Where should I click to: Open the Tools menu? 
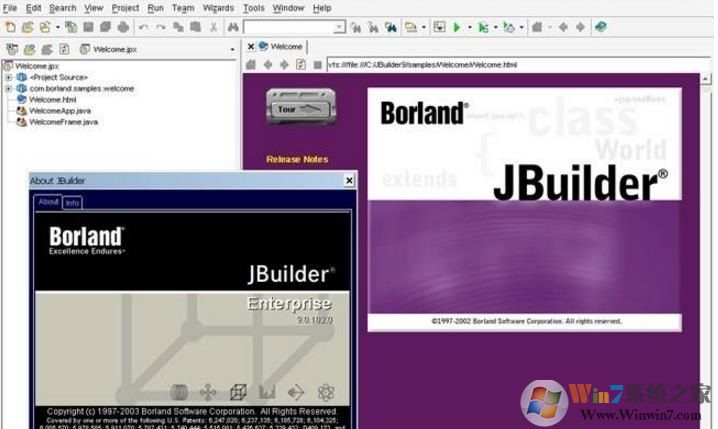(253, 8)
